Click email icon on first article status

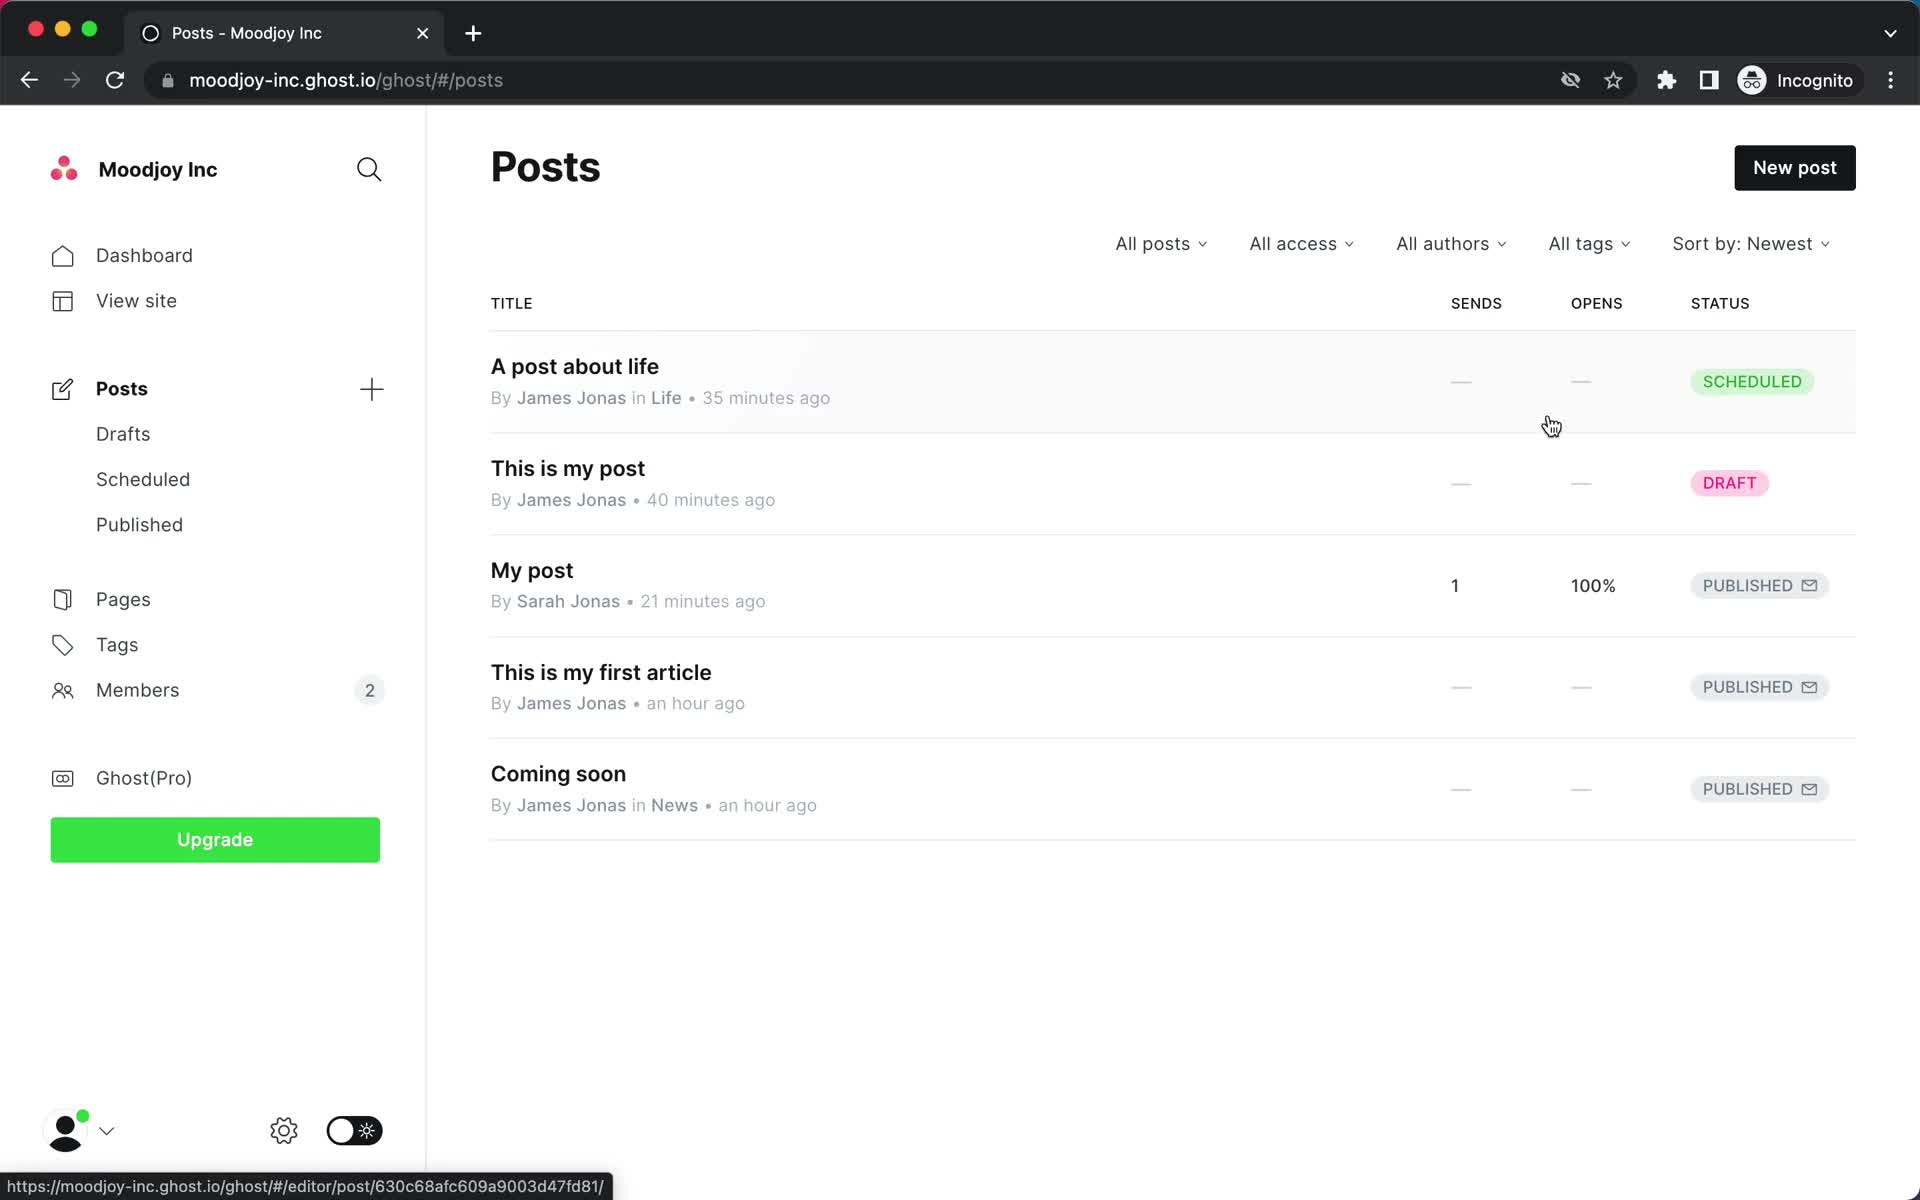pos(1809,687)
